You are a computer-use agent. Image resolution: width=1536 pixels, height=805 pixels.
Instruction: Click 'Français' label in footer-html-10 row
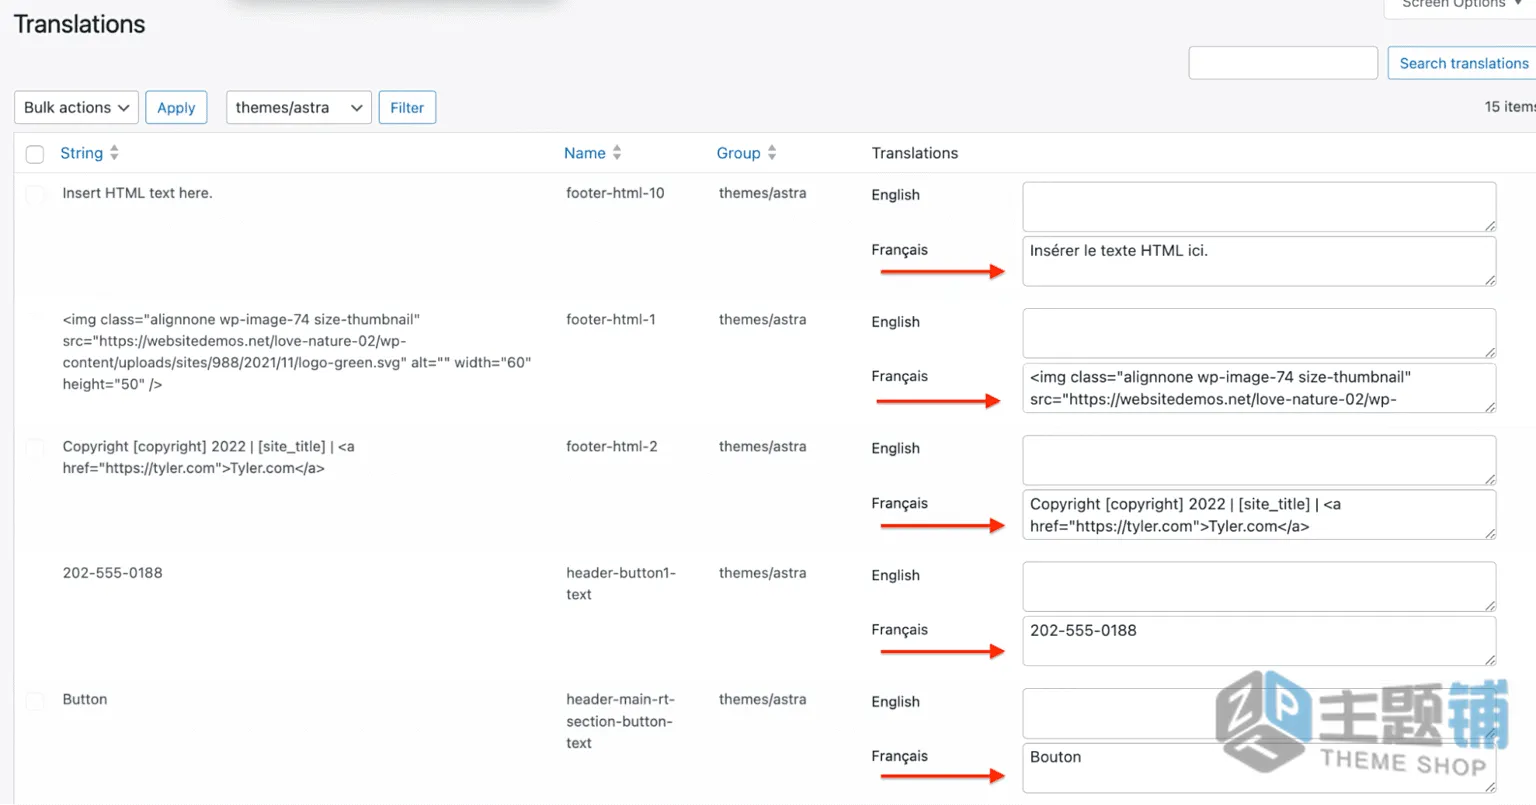pyautogui.click(x=899, y=250)
